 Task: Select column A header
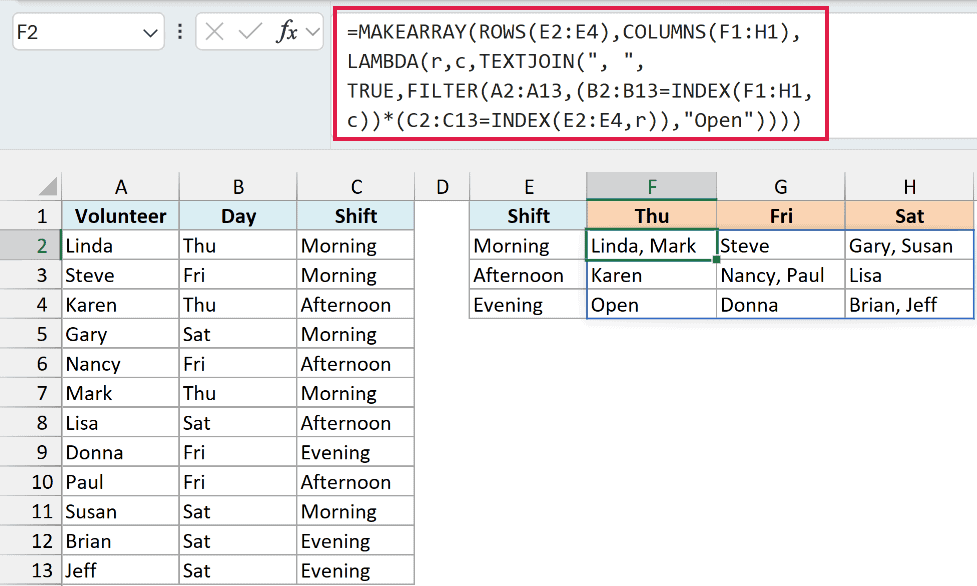point(120,186)
